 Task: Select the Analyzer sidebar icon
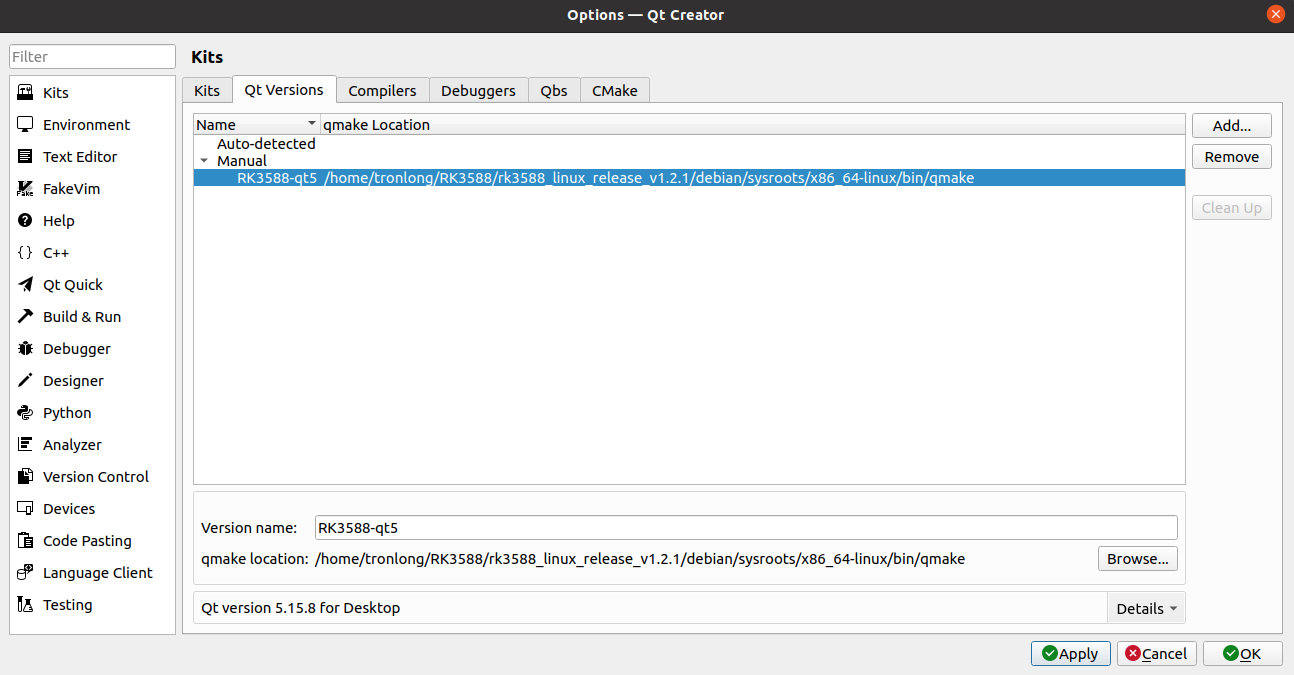point(25,444)
